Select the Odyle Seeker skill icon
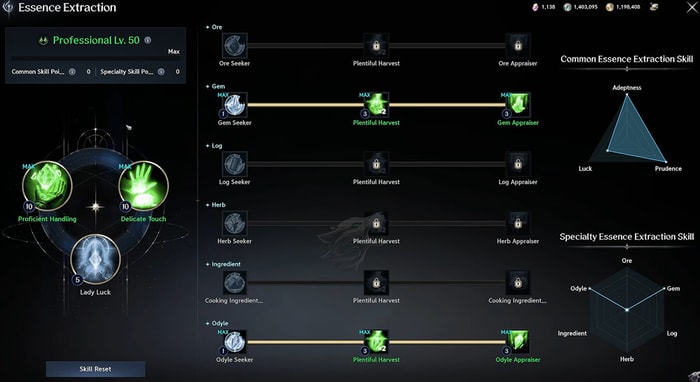Image resolution: width=700 pixels, height=382 pixels. click(x=234, y=342)
